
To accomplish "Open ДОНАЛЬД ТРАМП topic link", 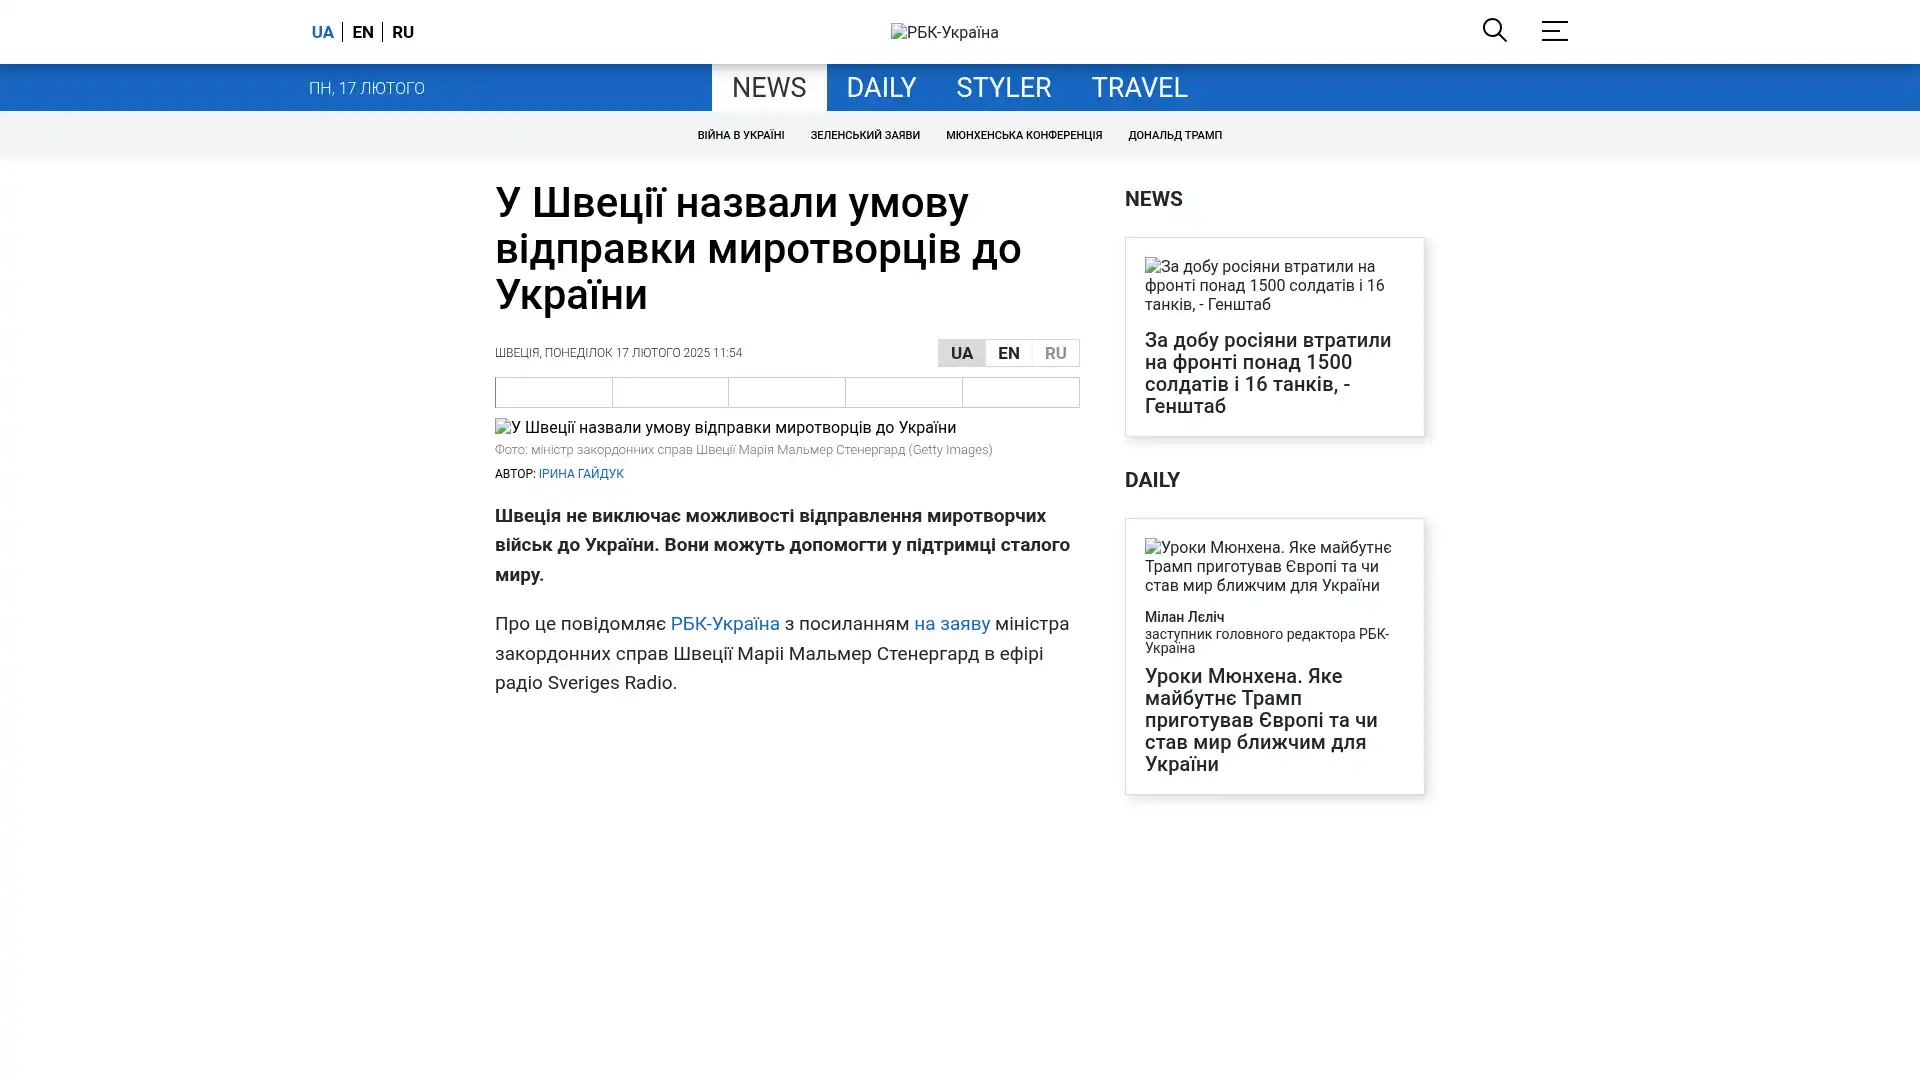I will (1174, 135).
